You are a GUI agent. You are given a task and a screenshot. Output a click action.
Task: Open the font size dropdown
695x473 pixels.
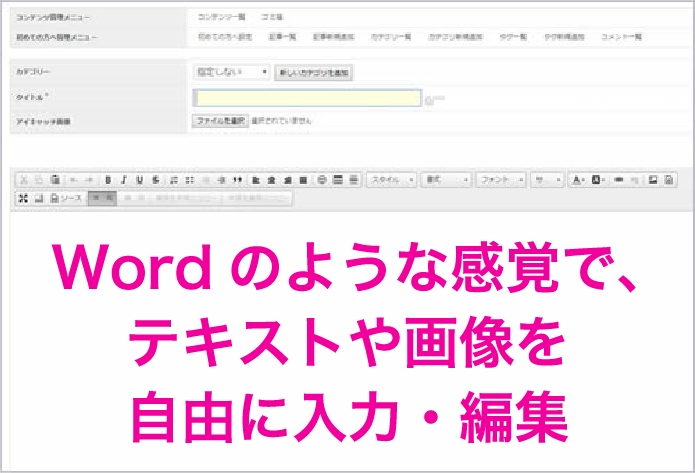click(547, 180)
